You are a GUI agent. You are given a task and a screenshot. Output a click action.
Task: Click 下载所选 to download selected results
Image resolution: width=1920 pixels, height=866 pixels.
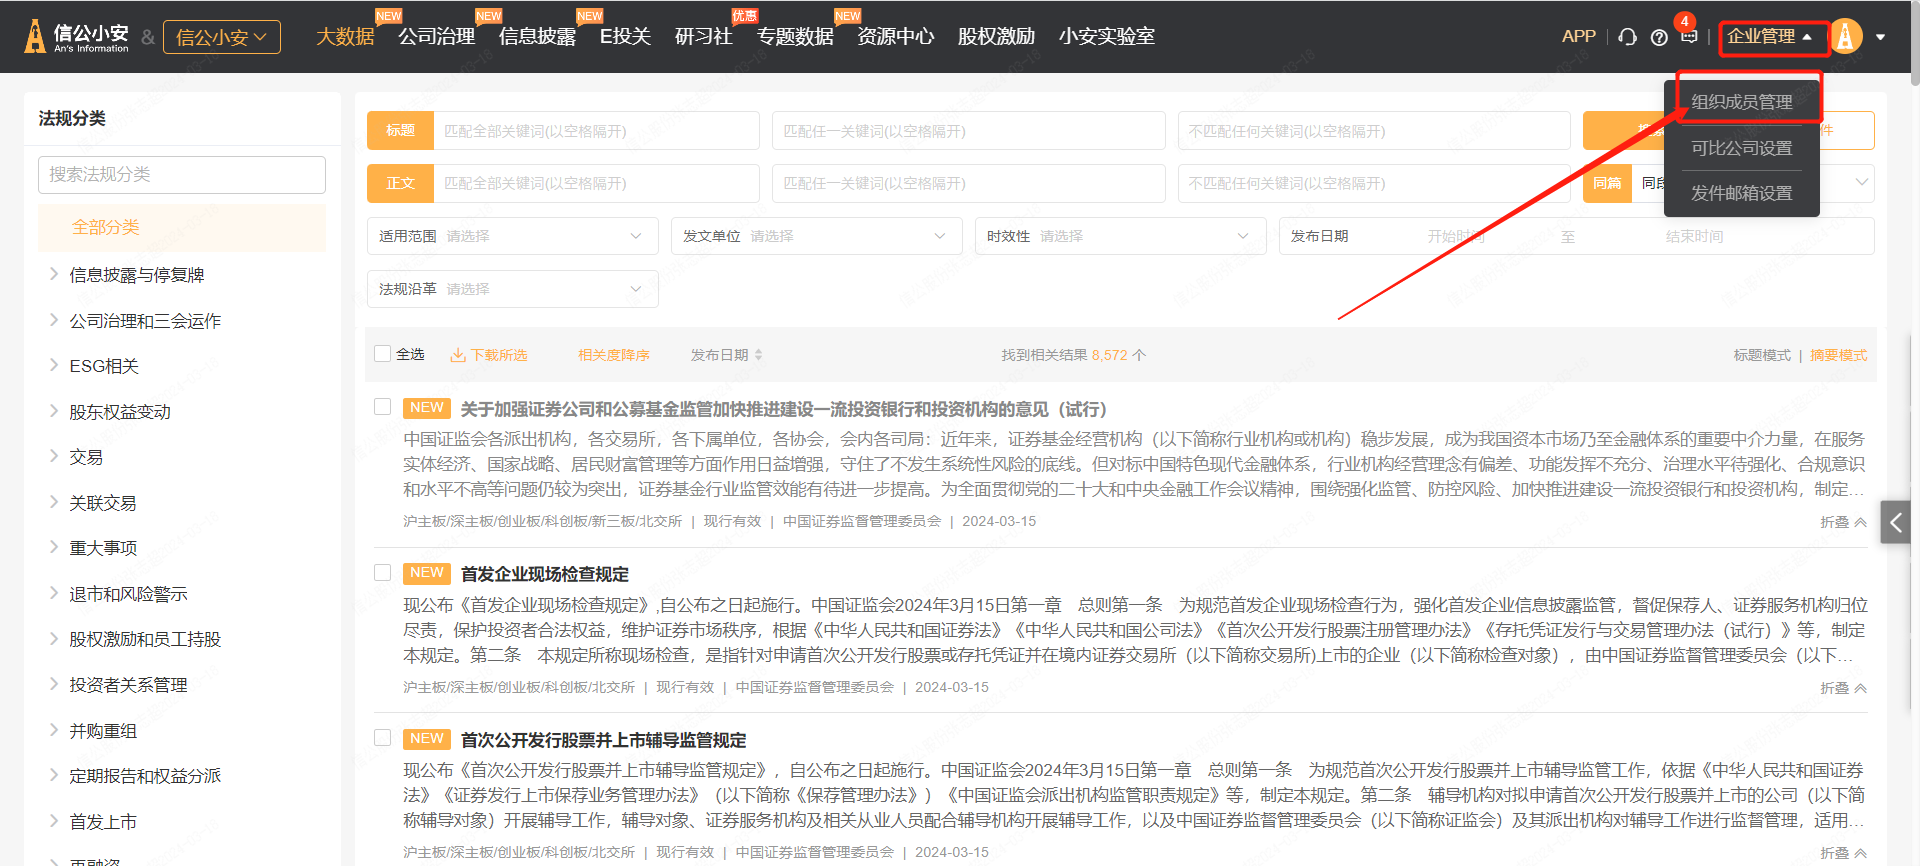[499, 355]
